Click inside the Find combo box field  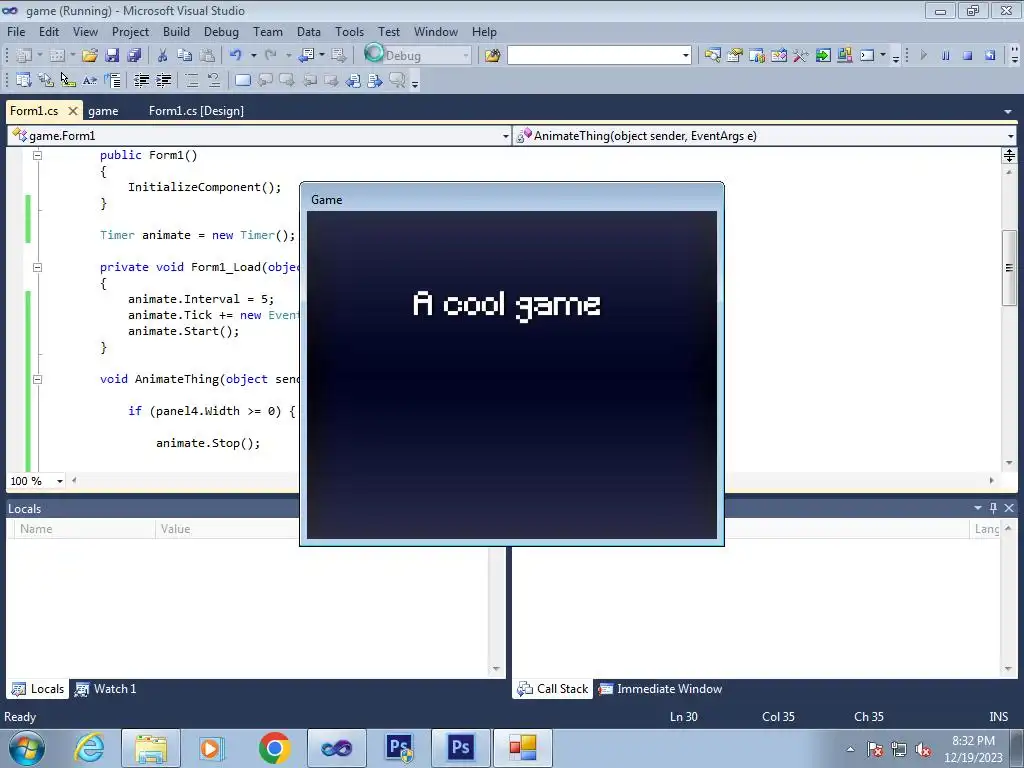593,56
